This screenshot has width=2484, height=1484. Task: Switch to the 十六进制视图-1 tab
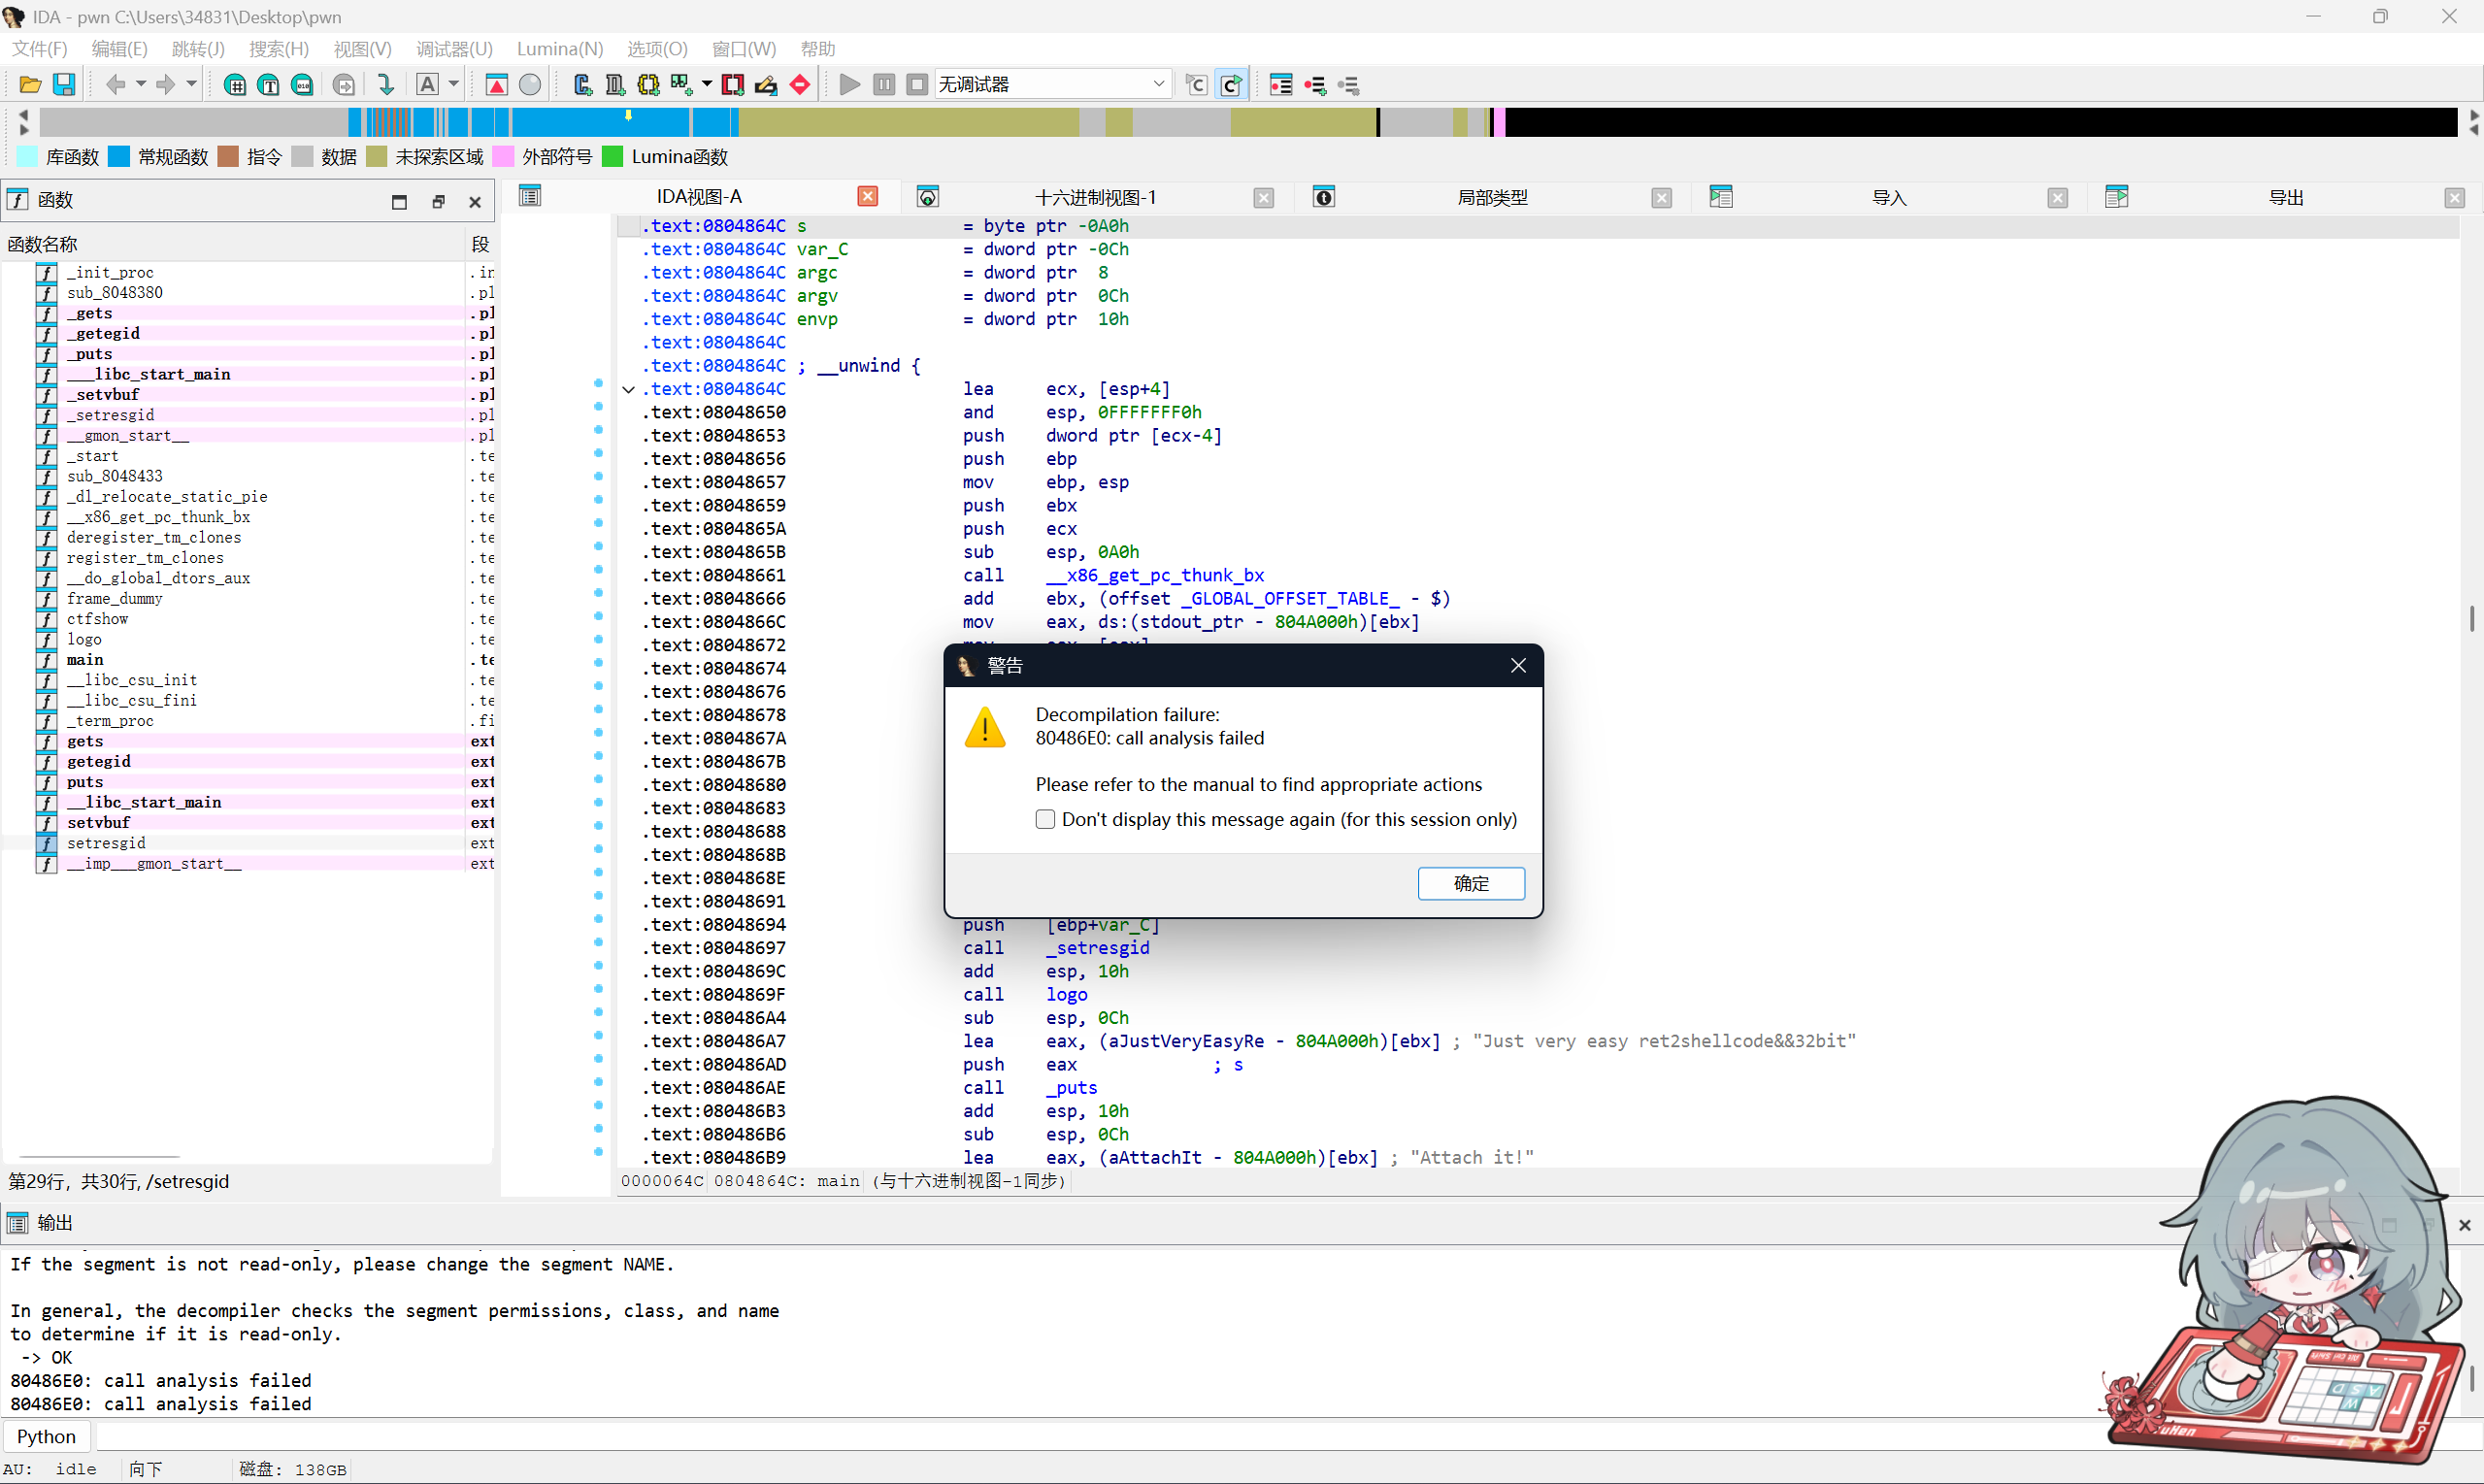point(1095,198)
